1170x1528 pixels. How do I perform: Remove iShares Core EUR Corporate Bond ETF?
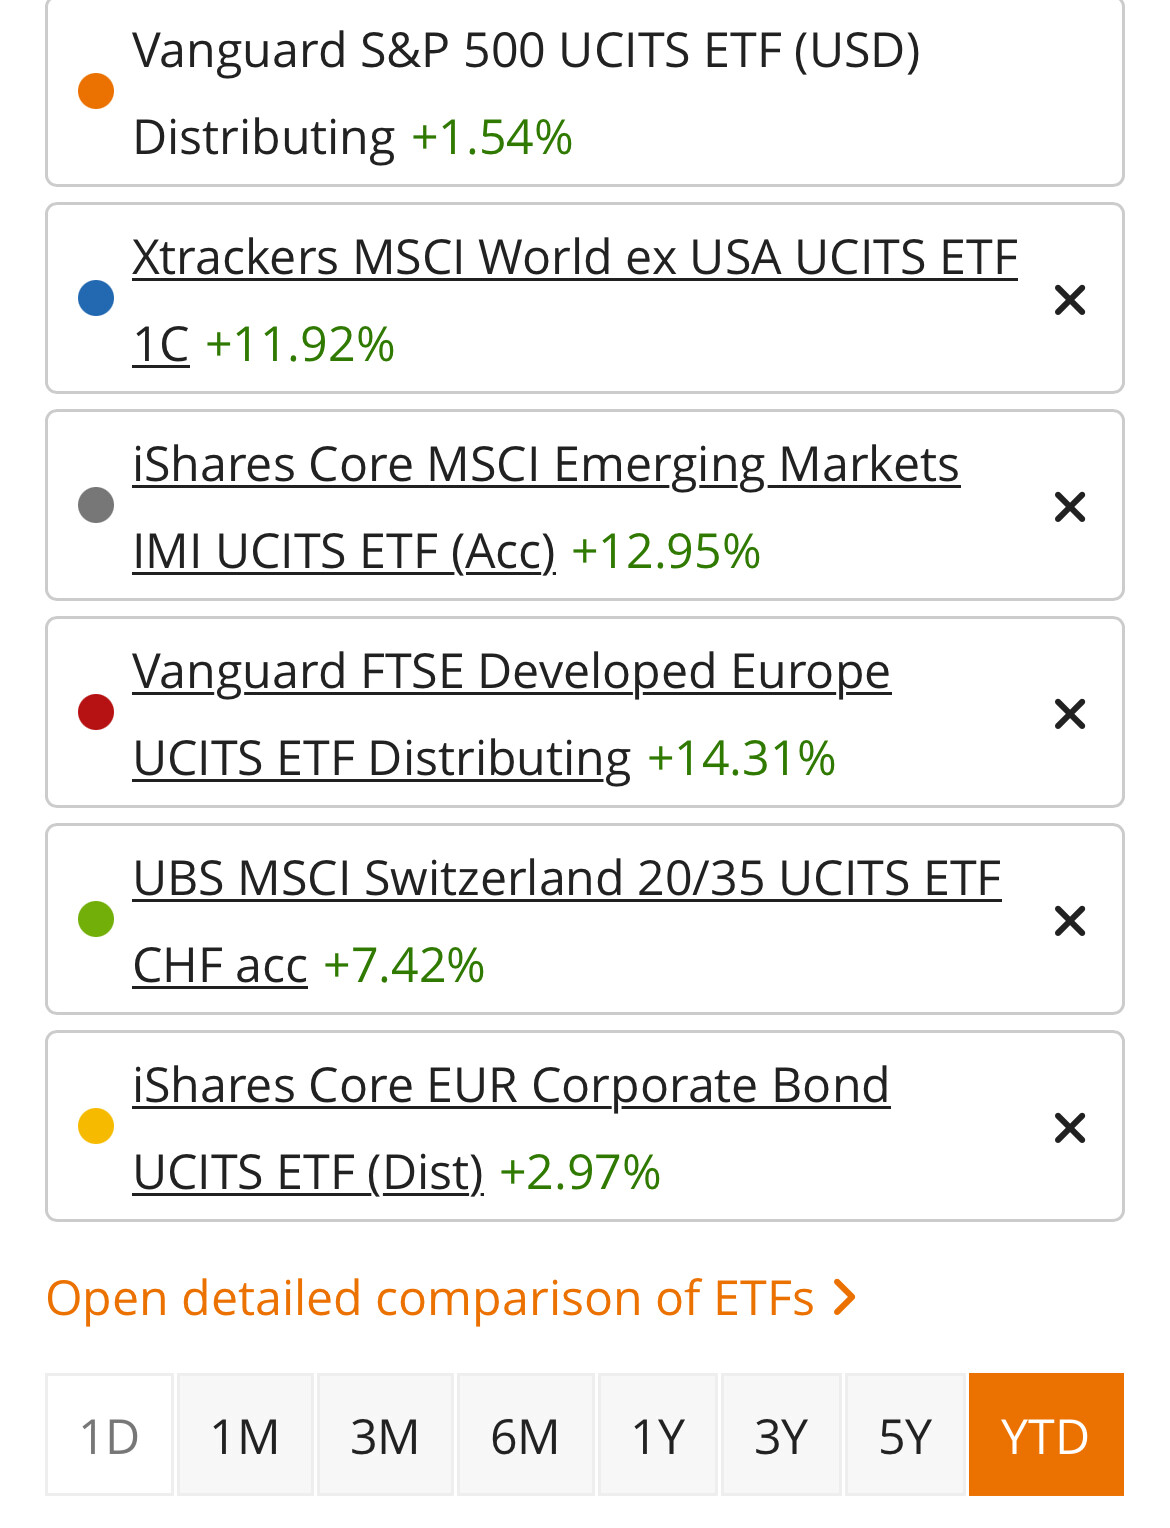click(1069, 1128)
